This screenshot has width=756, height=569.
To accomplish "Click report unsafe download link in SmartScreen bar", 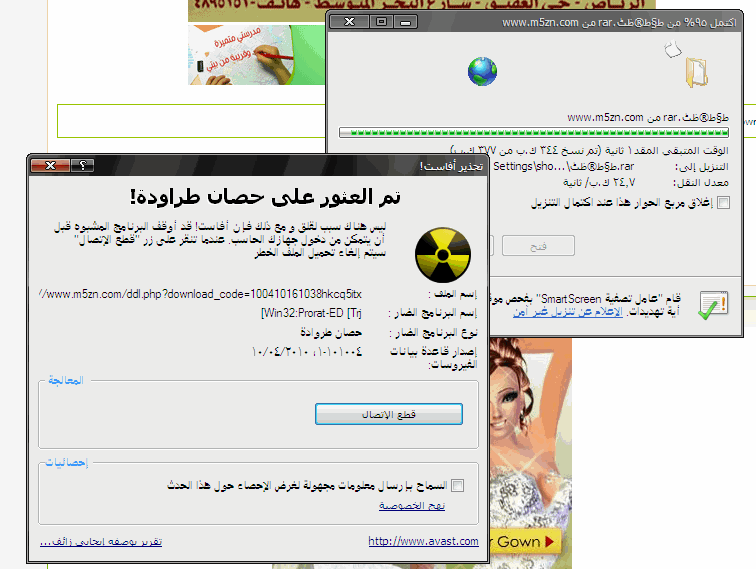I will (567, 312).
